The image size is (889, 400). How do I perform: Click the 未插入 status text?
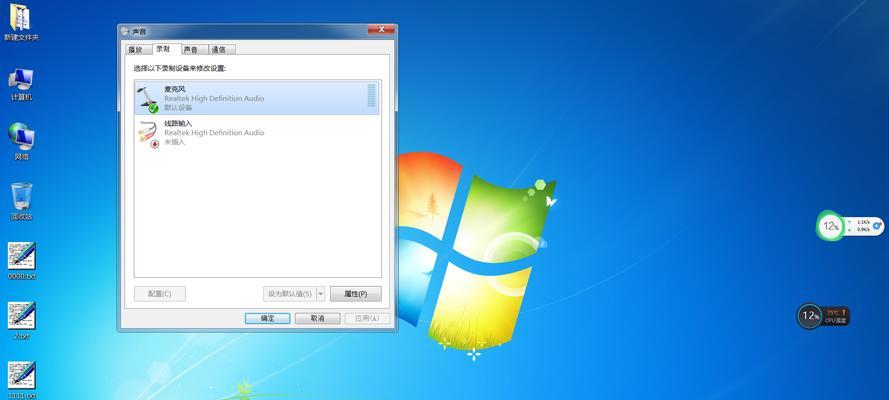coord(175,142)
